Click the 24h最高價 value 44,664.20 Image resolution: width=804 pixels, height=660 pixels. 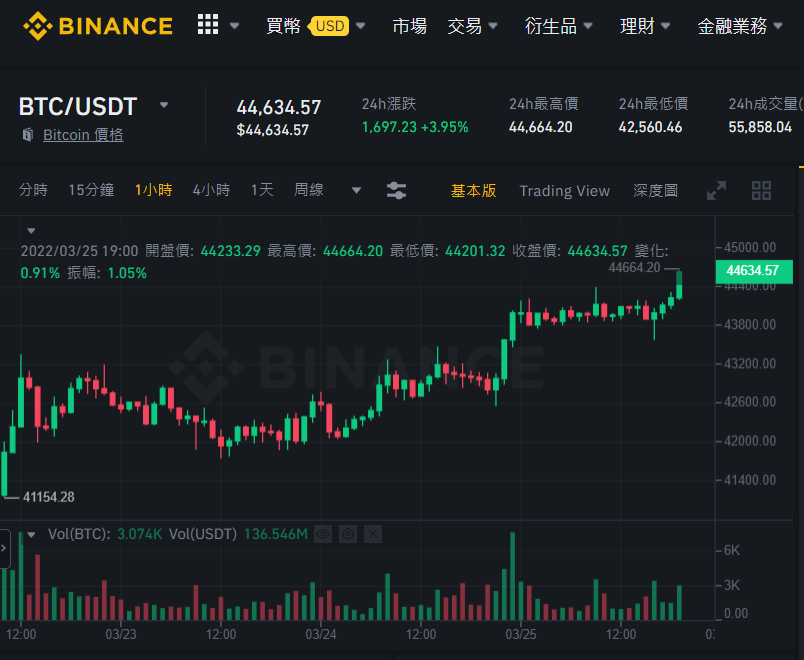click(x=540, y=127)
